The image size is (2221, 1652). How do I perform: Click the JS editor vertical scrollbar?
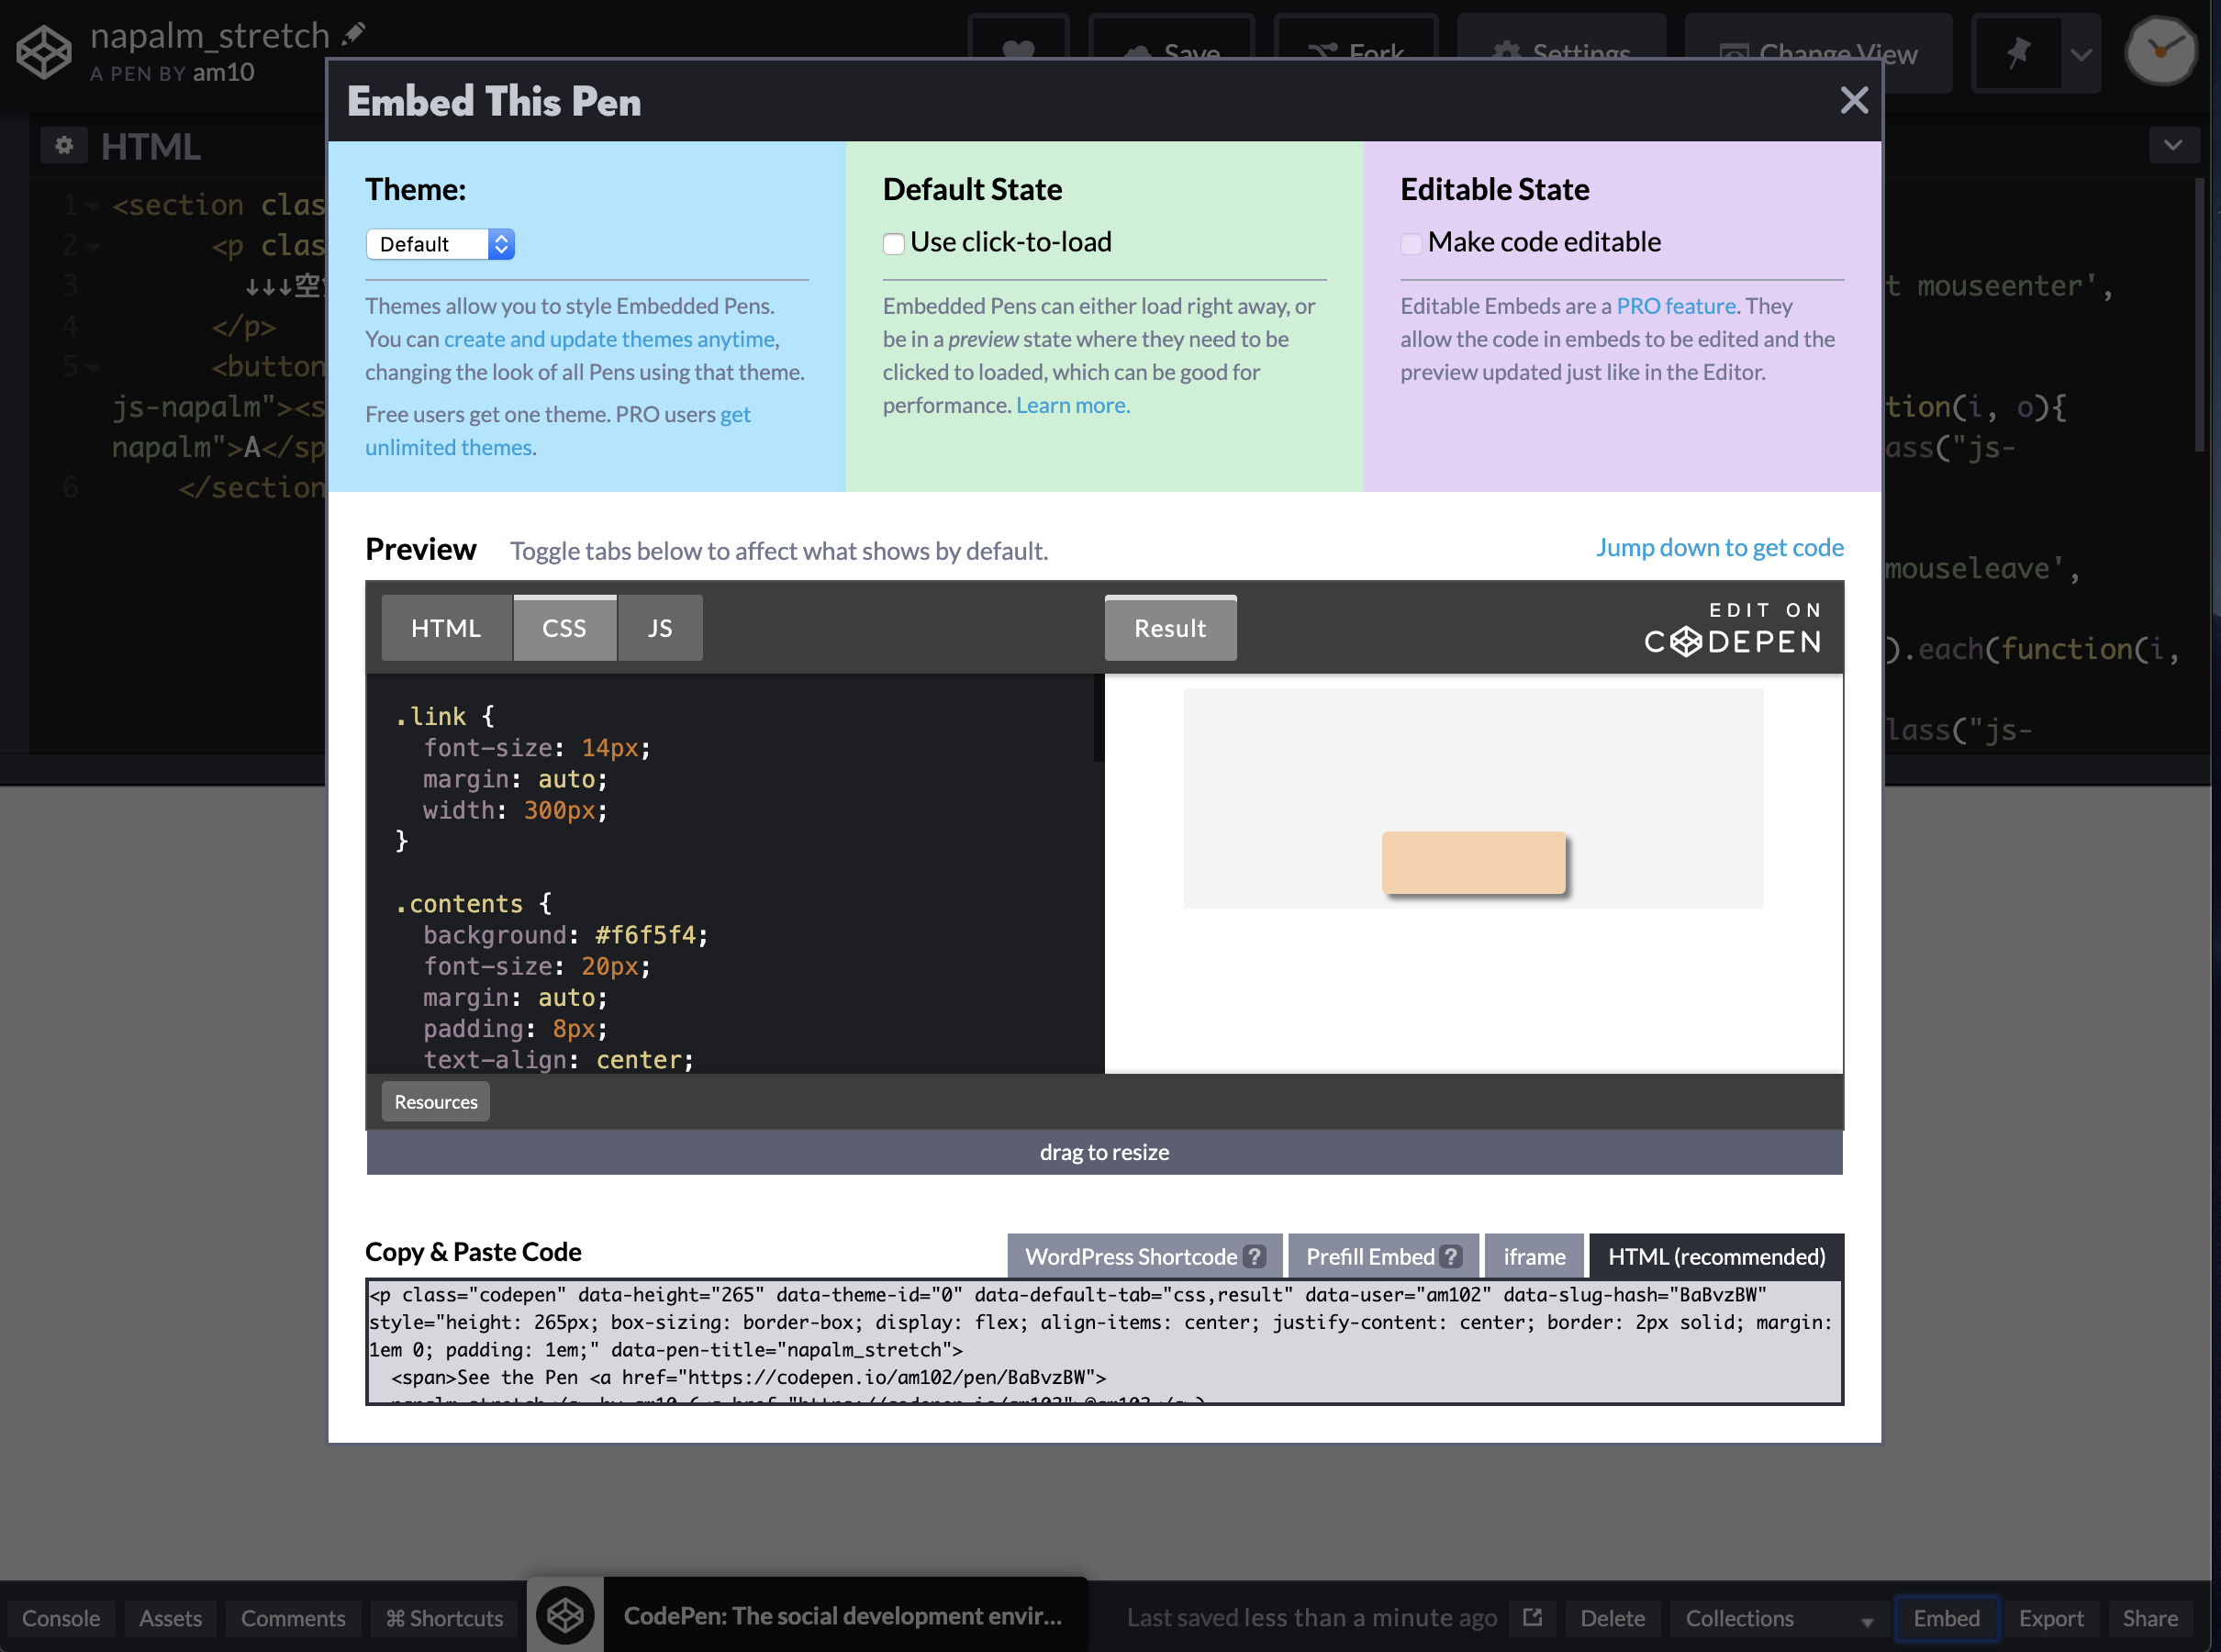point(2199,315)
